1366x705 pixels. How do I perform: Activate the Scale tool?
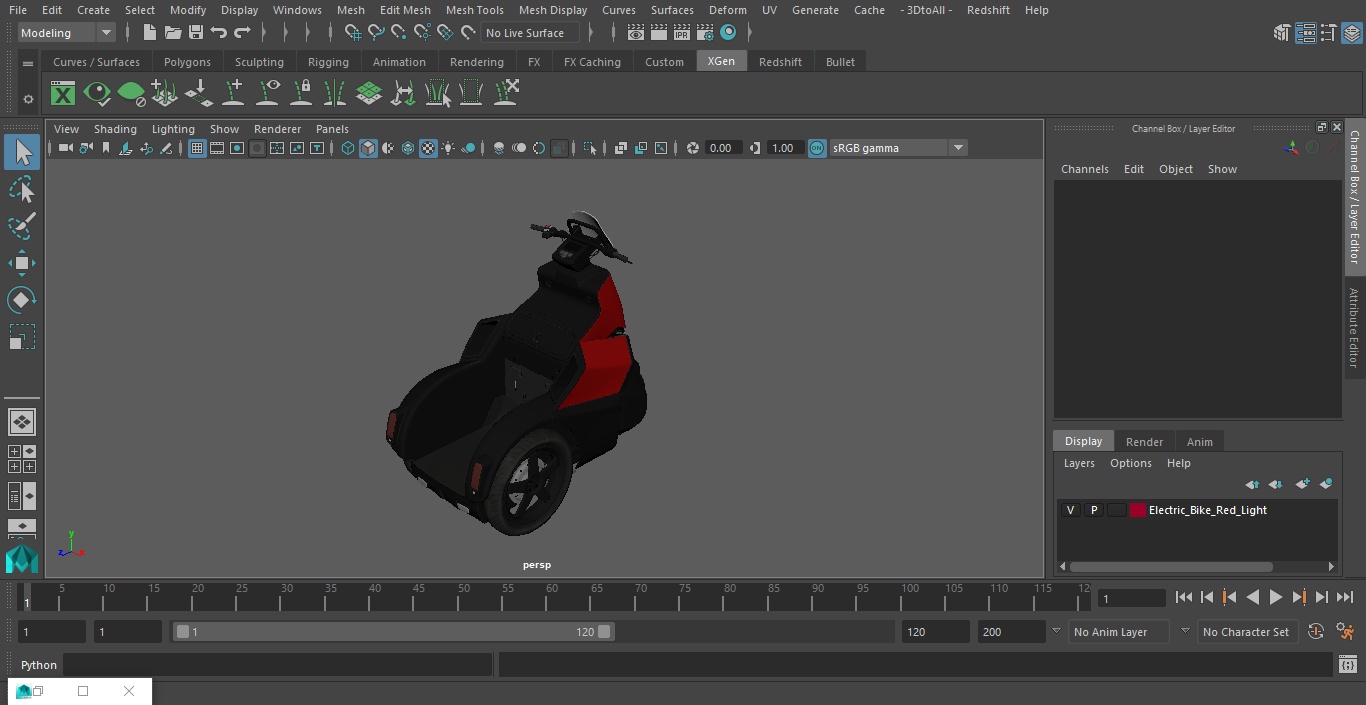click(22, 337)
